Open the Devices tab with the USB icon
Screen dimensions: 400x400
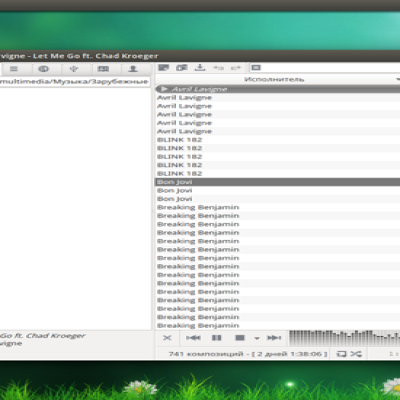(x=74, y=69)
